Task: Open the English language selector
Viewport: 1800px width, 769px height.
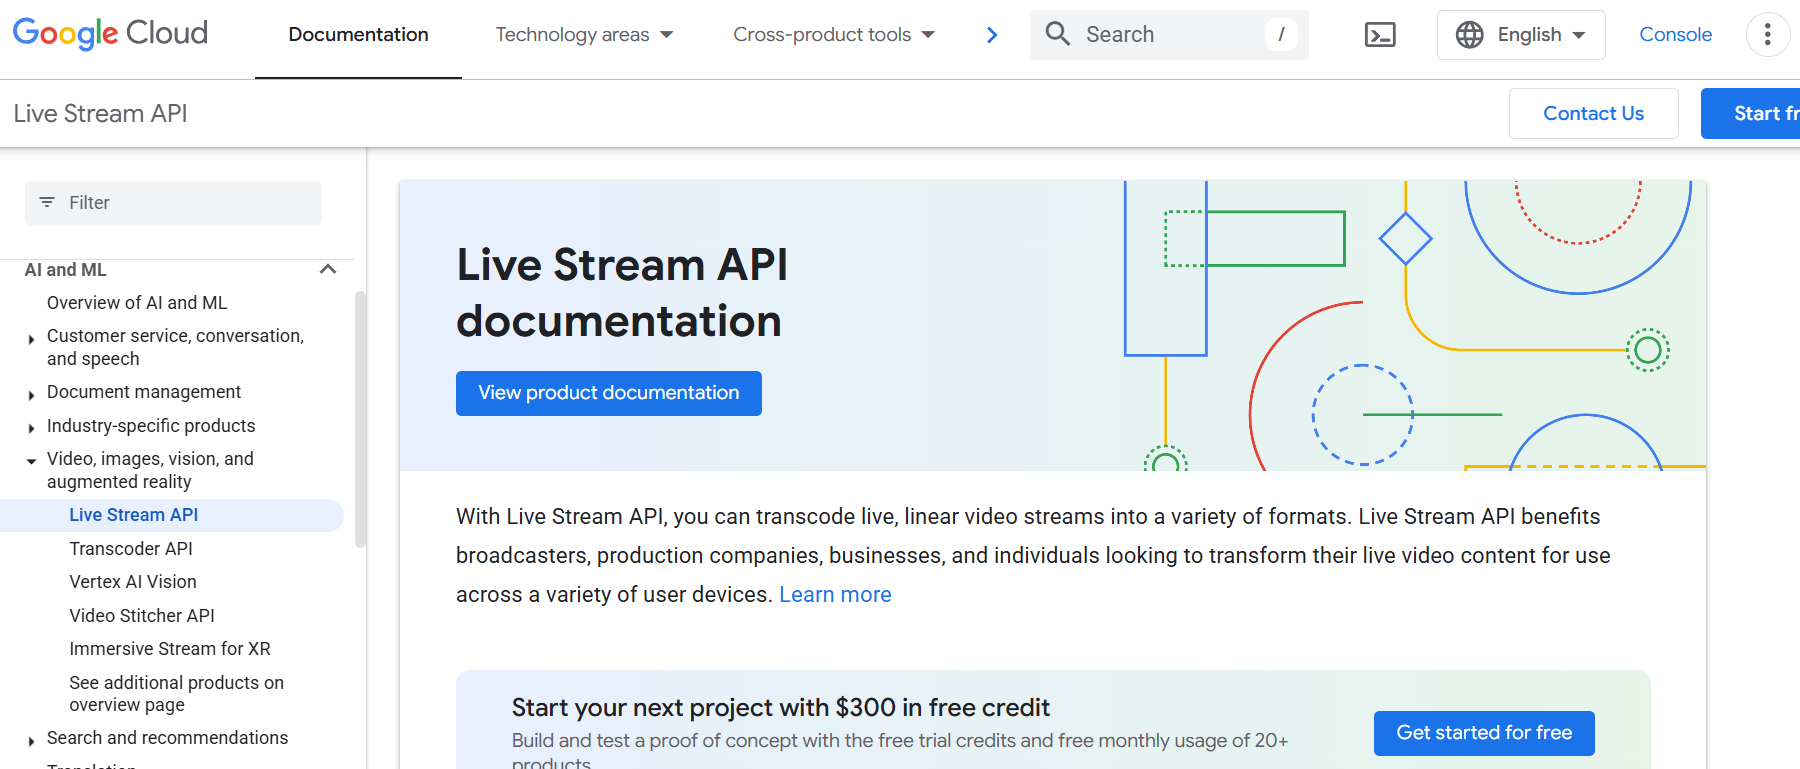Action: [1521, 35]
